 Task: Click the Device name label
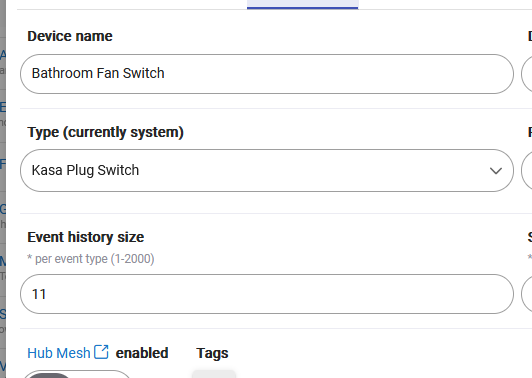[70, 36]
